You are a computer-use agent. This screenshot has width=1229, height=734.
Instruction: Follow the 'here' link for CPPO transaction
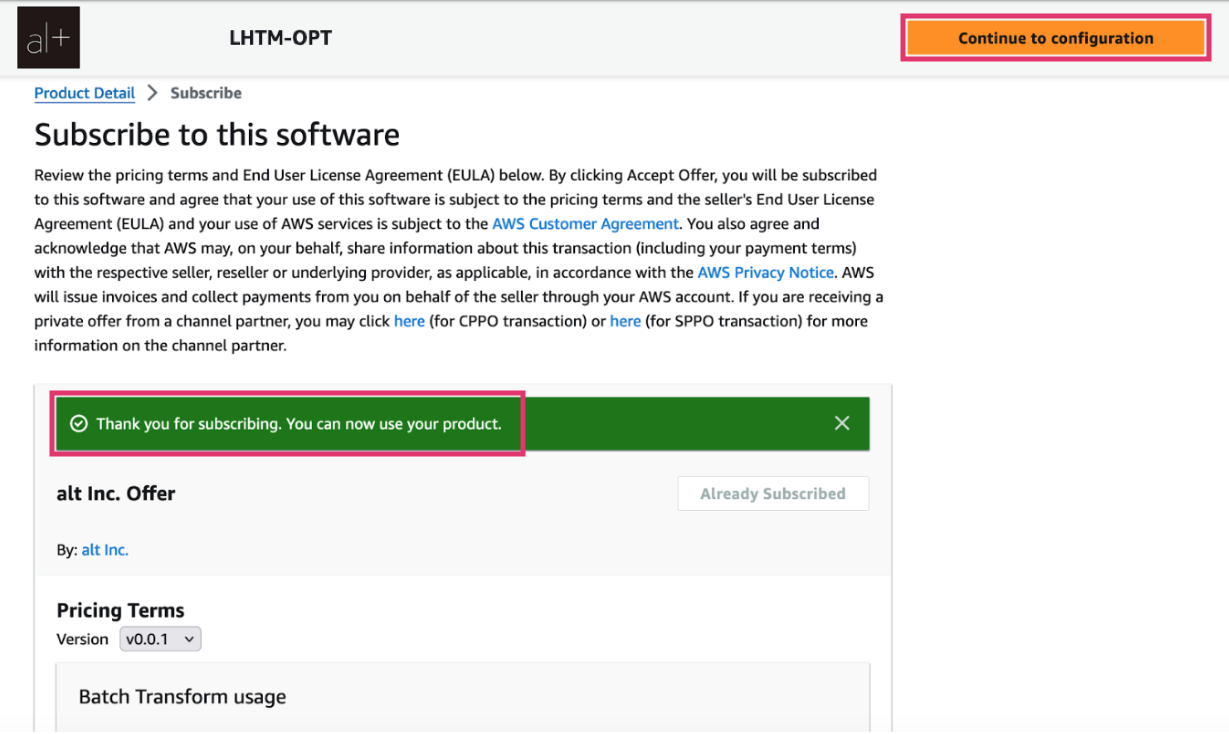pos(409,321)
